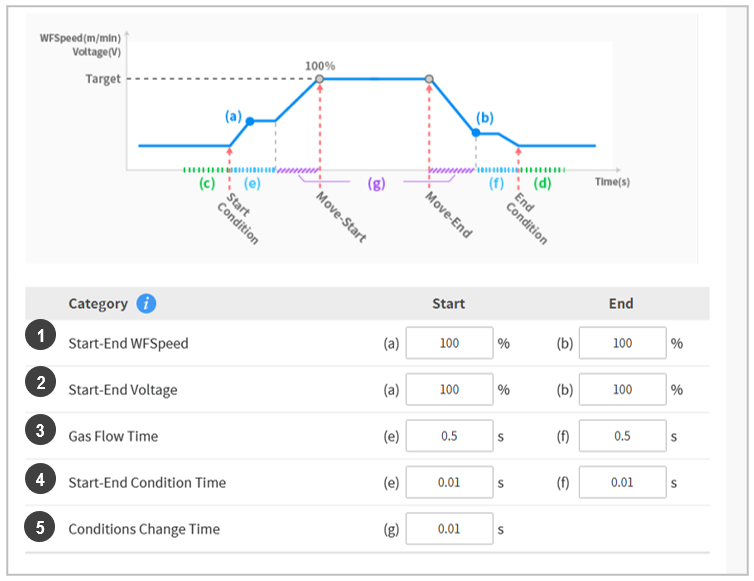Click the numbered badge 2 marker

(40, 385)
